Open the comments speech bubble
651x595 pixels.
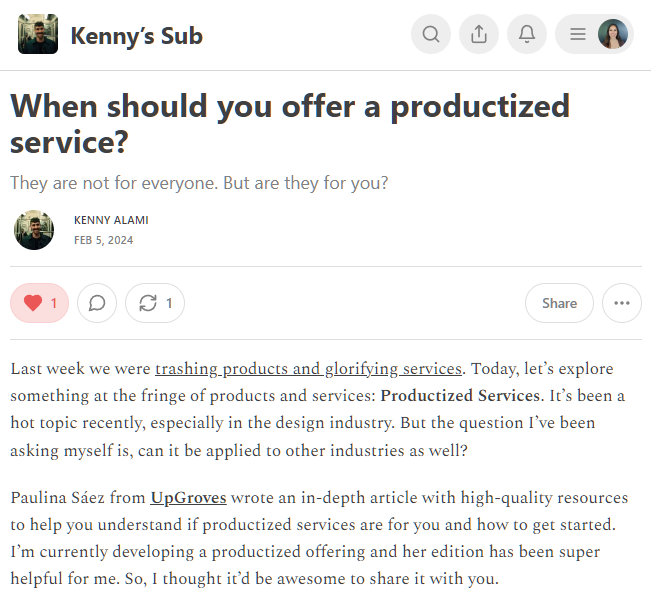pos(97,303)
